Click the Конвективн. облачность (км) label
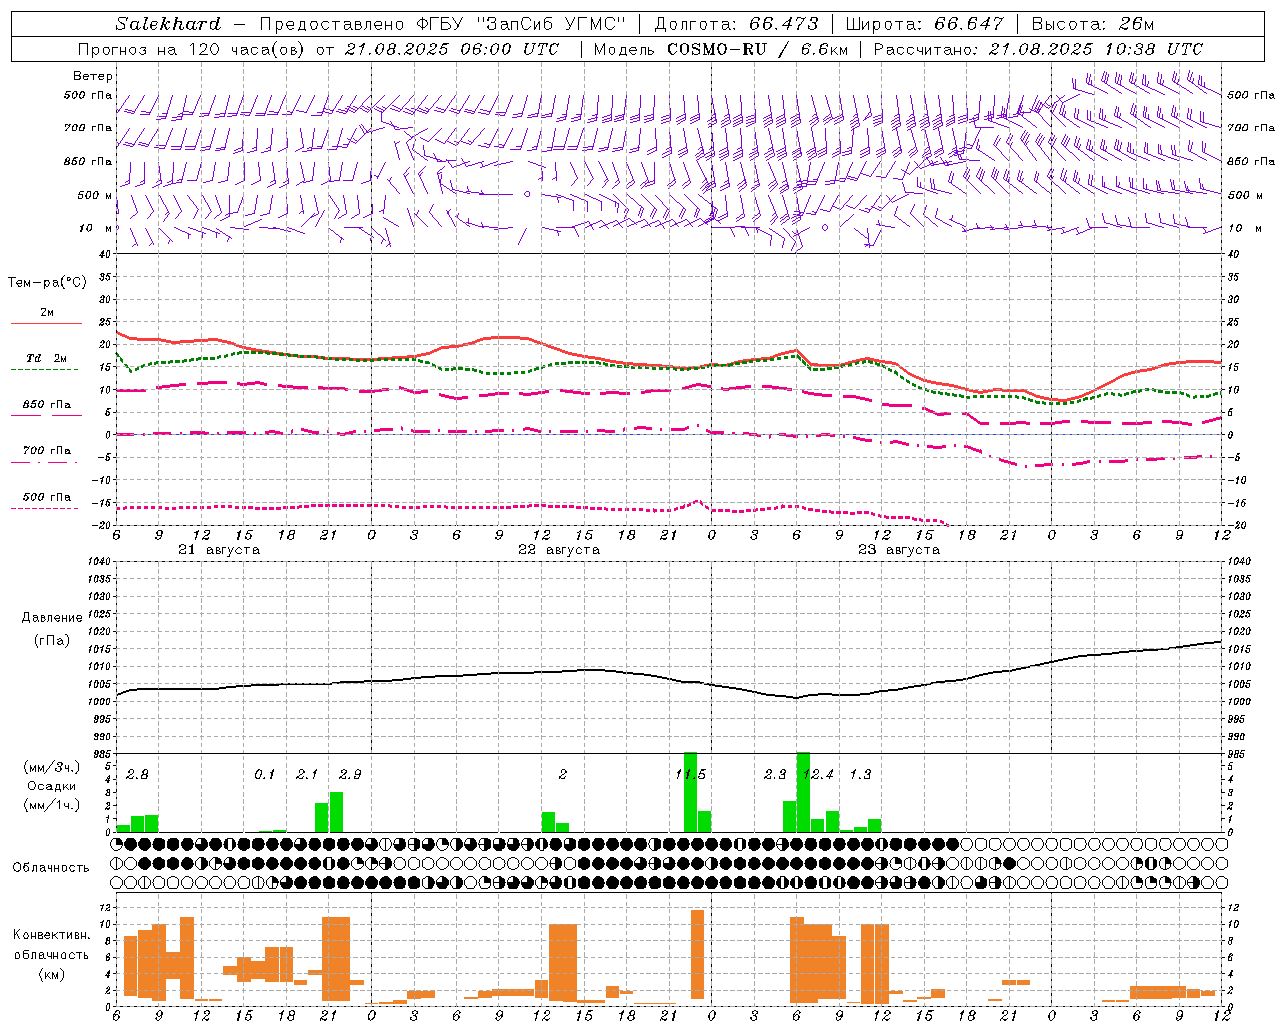Viewport: 1280px width, 1024px height. click(x=51, y=954)
